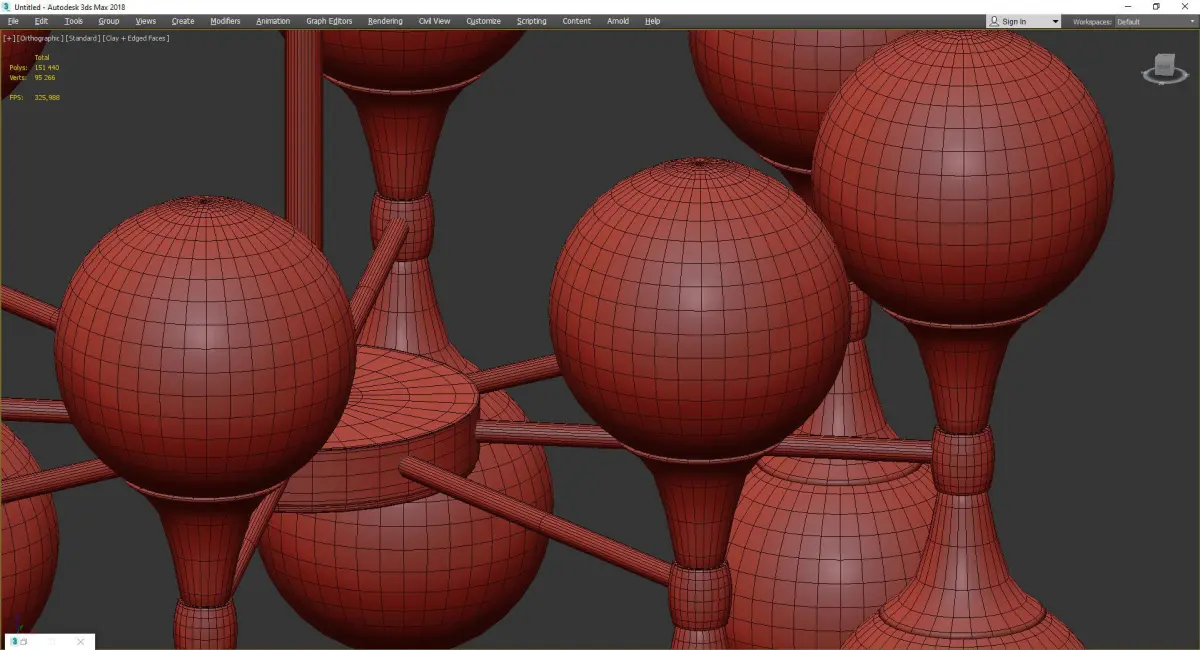This screenshot has width=1200, height=650.
Task: Open the Graph Editors menu
Action: click(x=329, y=21)
